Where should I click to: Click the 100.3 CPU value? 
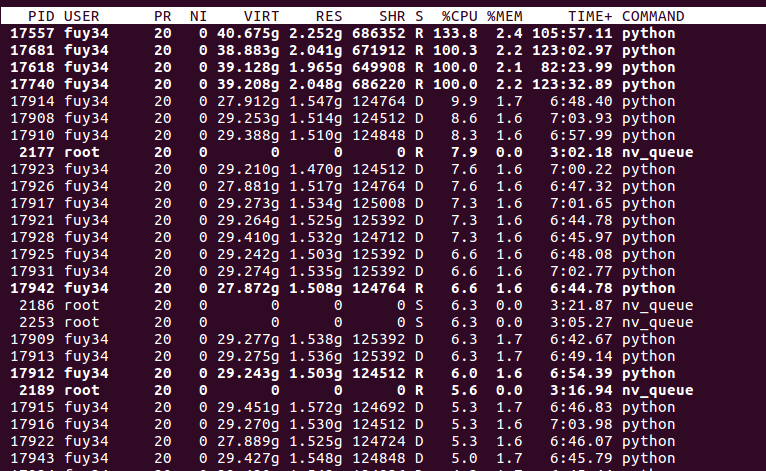click(x=455, y=50)
